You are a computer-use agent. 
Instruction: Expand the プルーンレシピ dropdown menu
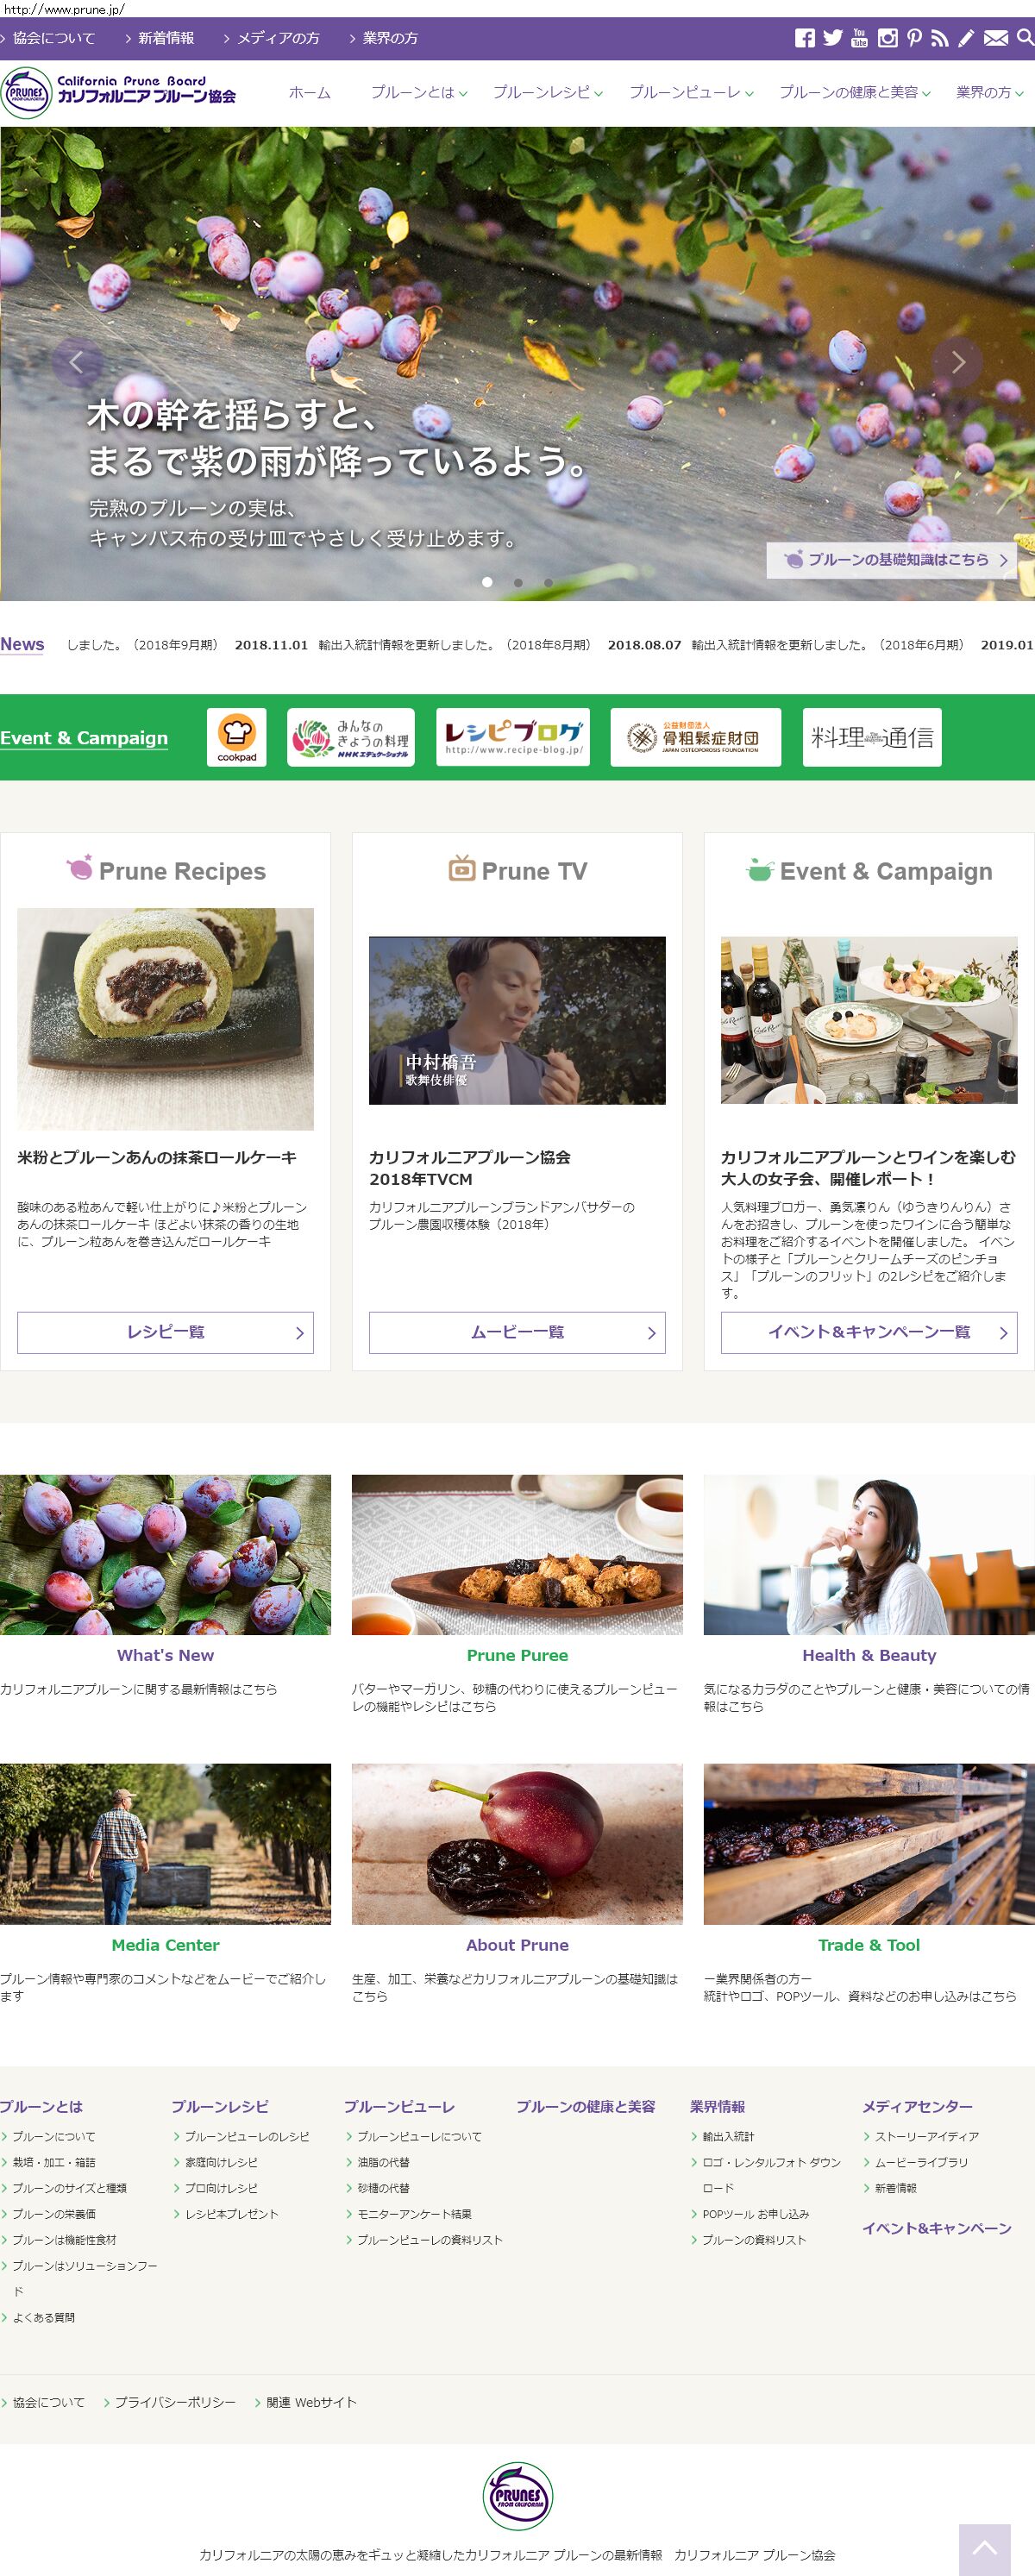click(x=548, y=92)
